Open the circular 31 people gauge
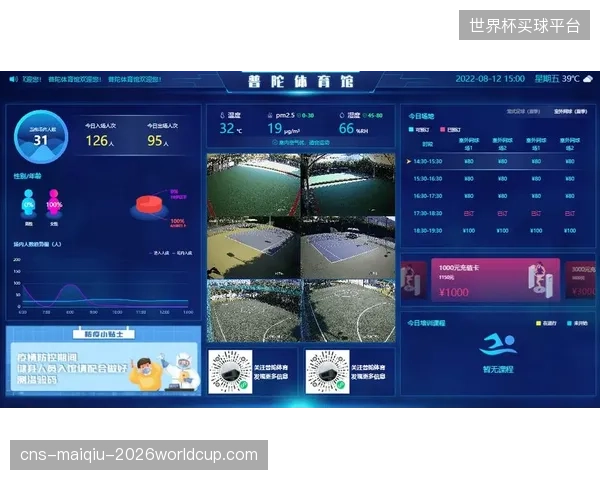 tap(41, 137)
